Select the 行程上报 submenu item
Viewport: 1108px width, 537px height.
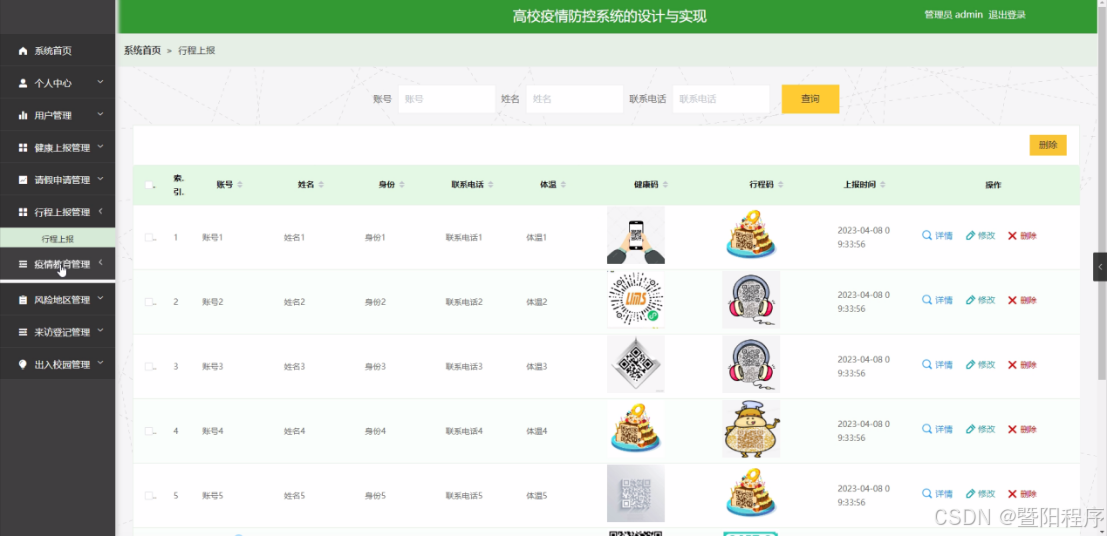(57, 239)
